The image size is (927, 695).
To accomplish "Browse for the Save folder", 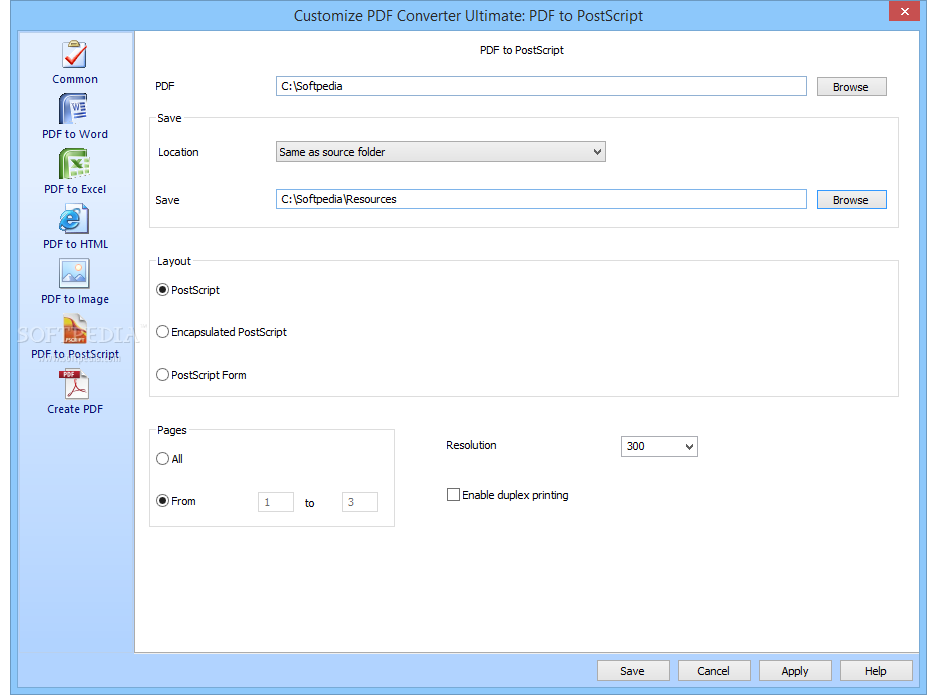I will (851, 200).
